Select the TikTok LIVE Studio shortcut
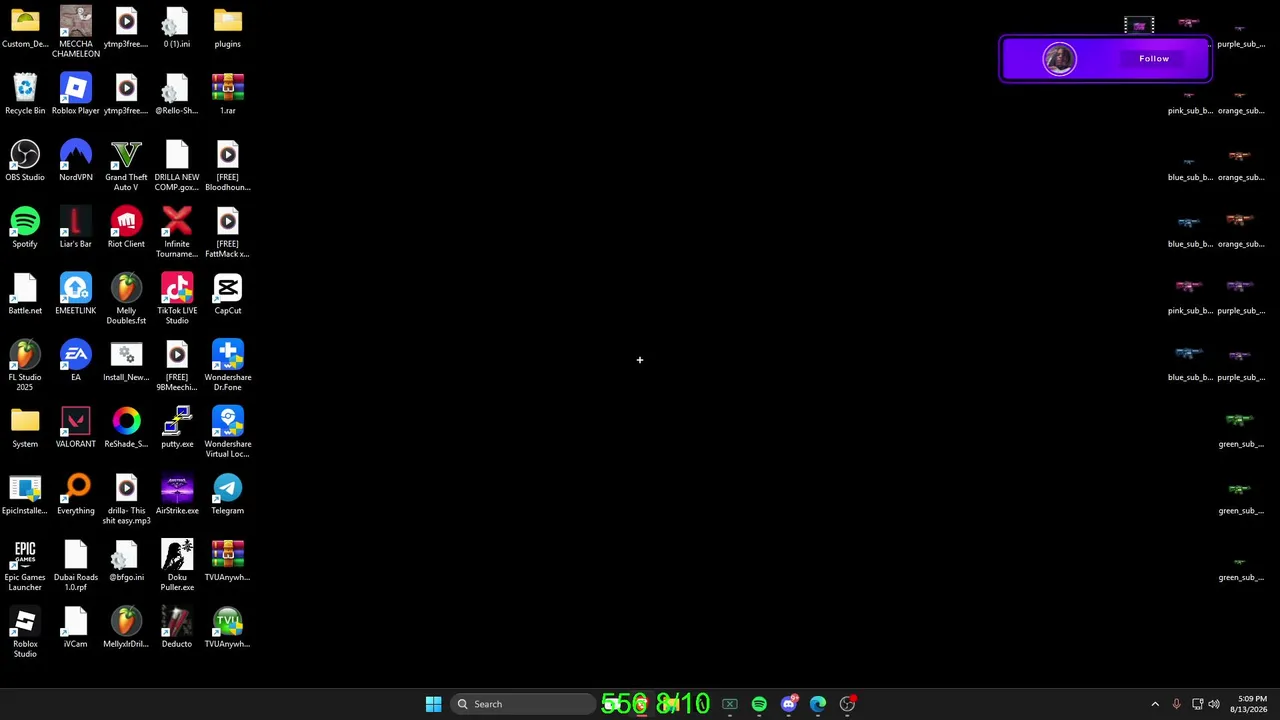 coord(177,299)
